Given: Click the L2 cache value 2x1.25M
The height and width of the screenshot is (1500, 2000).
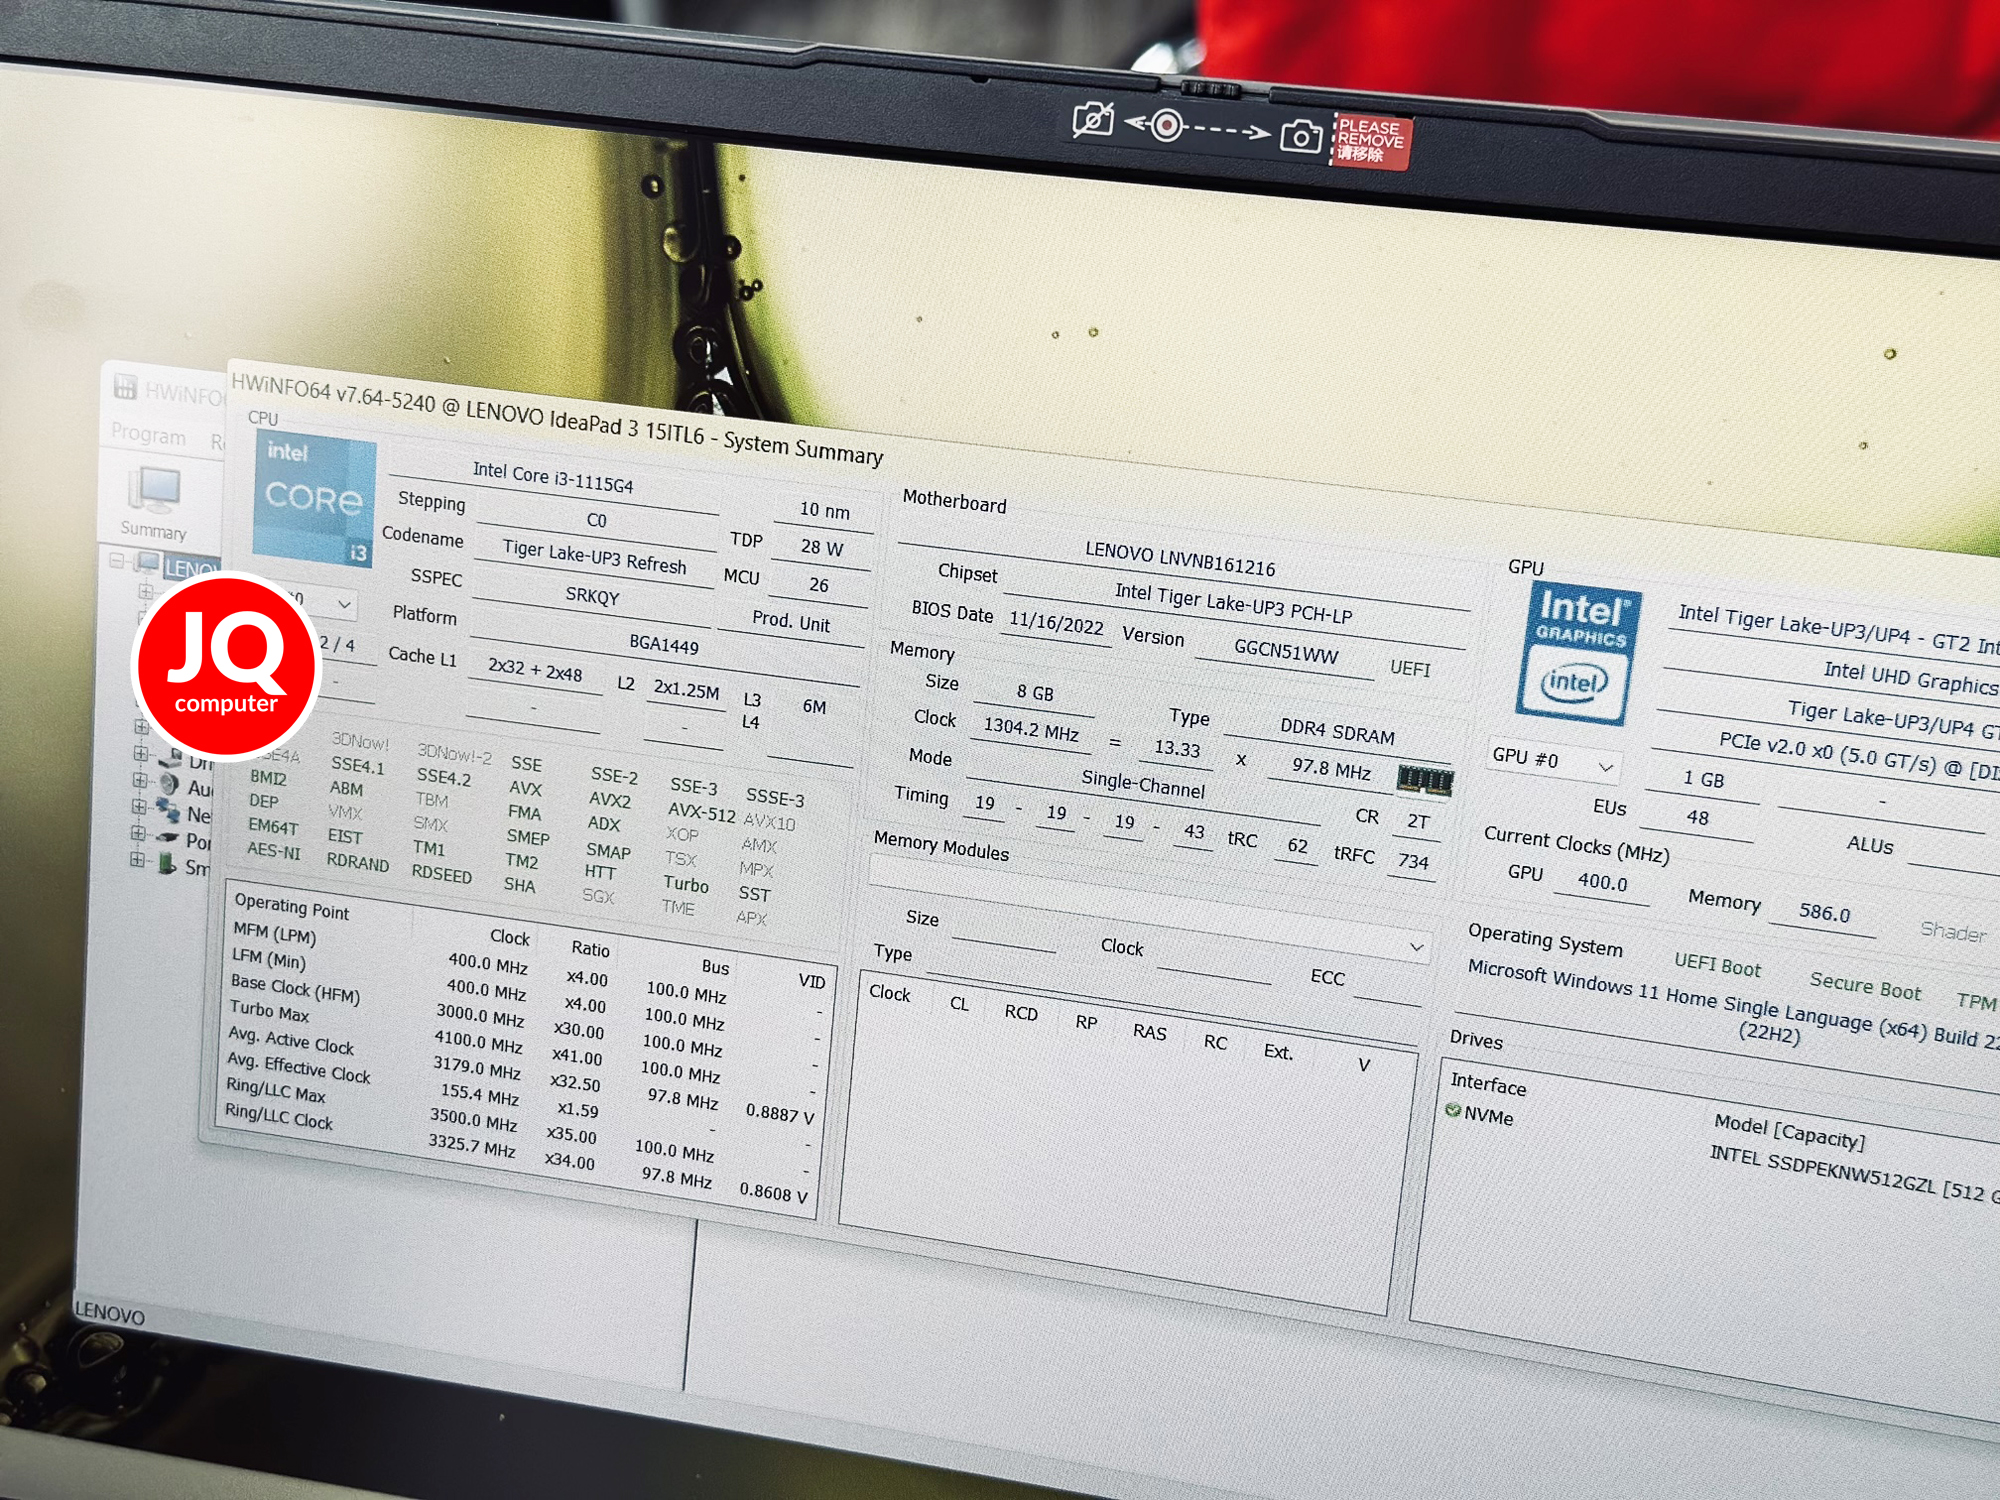Looking at the screenshot, I should click(x=686, y=690).
